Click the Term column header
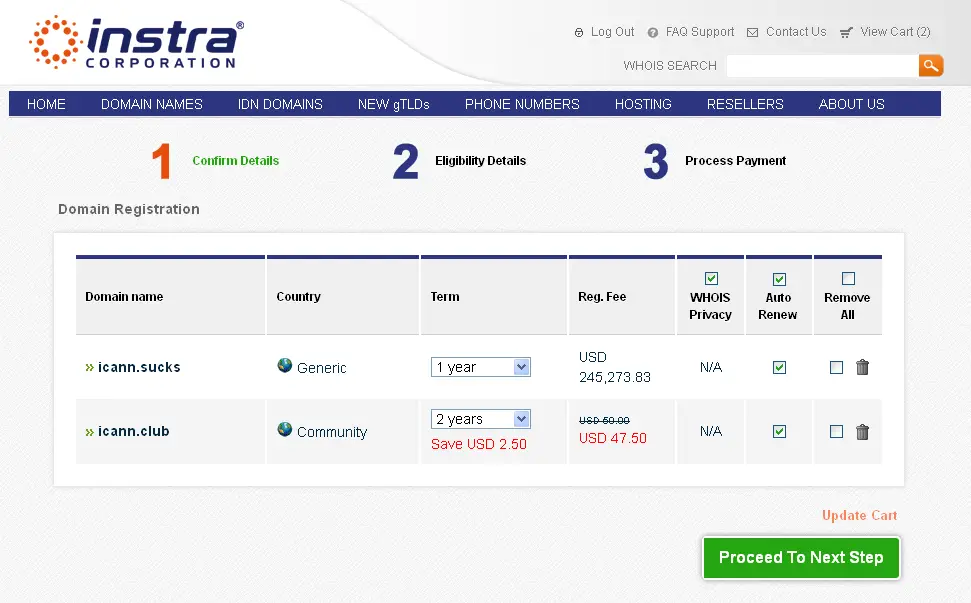Screen dimensions: 971x603 445,297
